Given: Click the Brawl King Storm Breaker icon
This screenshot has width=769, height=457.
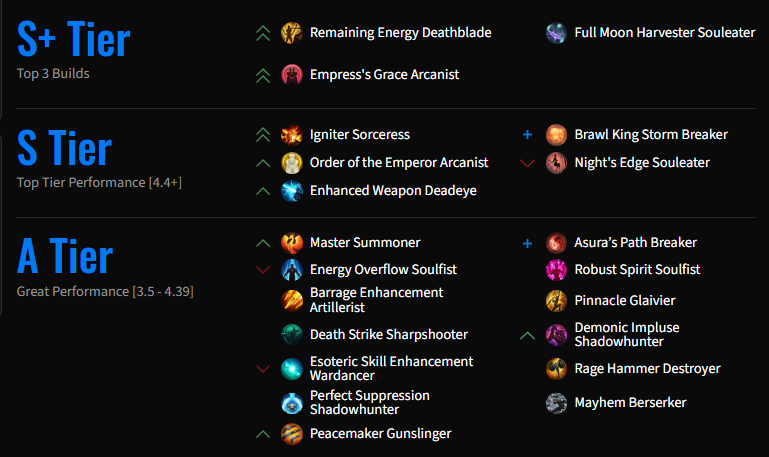Looking at the screenshot, I should tap(556, 135).
